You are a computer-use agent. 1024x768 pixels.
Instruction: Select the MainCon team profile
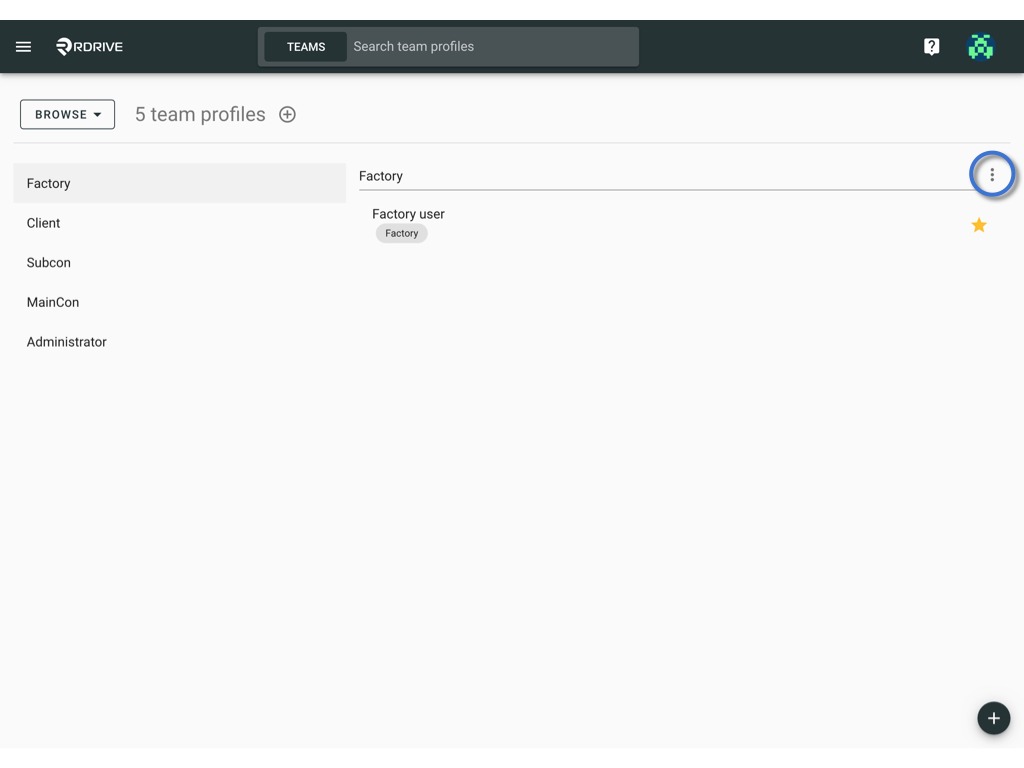click(180, 302)
